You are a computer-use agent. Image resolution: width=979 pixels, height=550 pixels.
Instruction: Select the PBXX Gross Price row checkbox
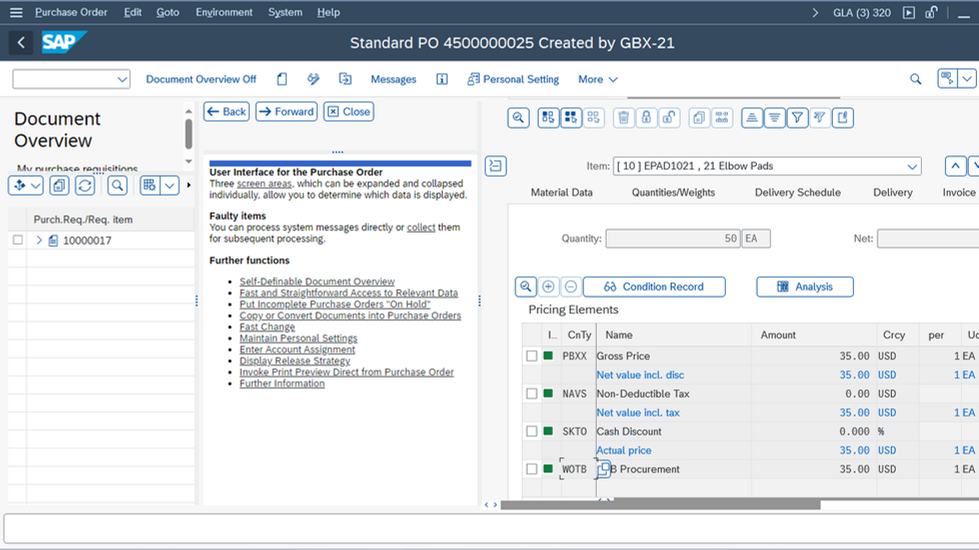(x=531, y=356)
